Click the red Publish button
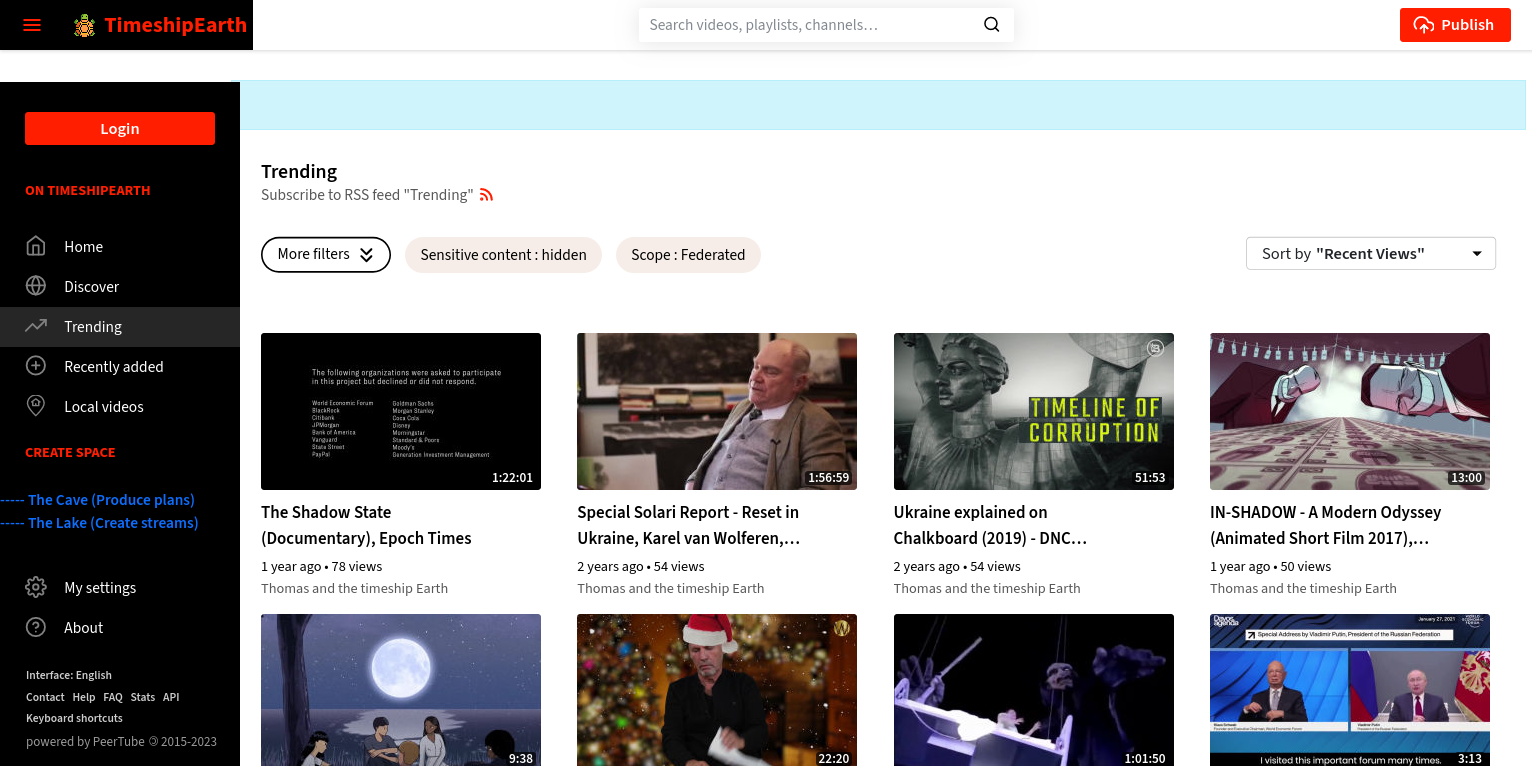 (x=1455, y=25)
